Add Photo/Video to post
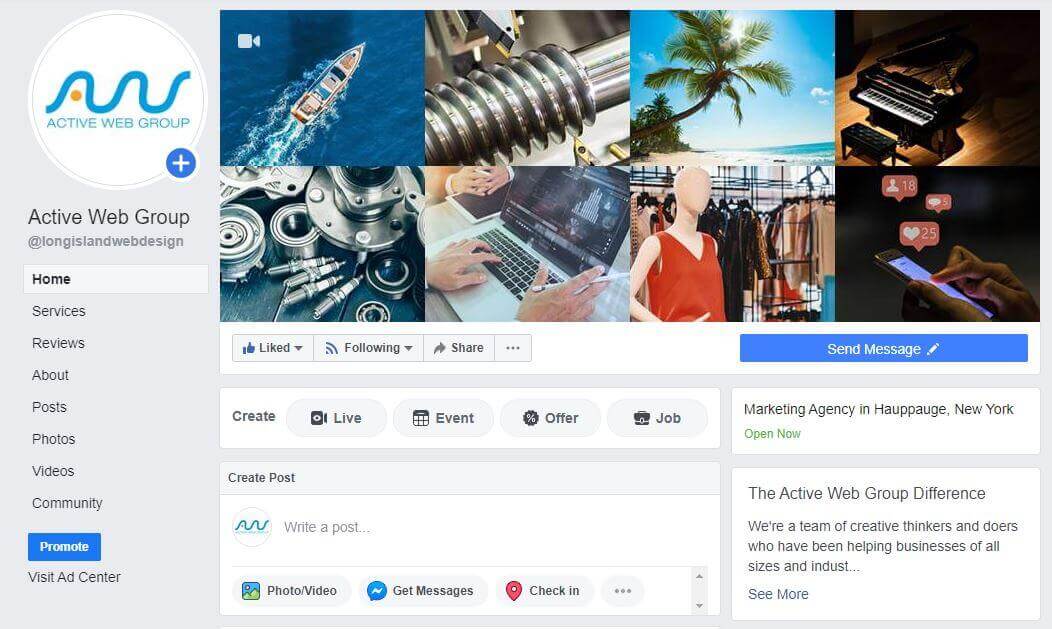This screenshot has width=1052, height=629. click(x=291, y=591)
